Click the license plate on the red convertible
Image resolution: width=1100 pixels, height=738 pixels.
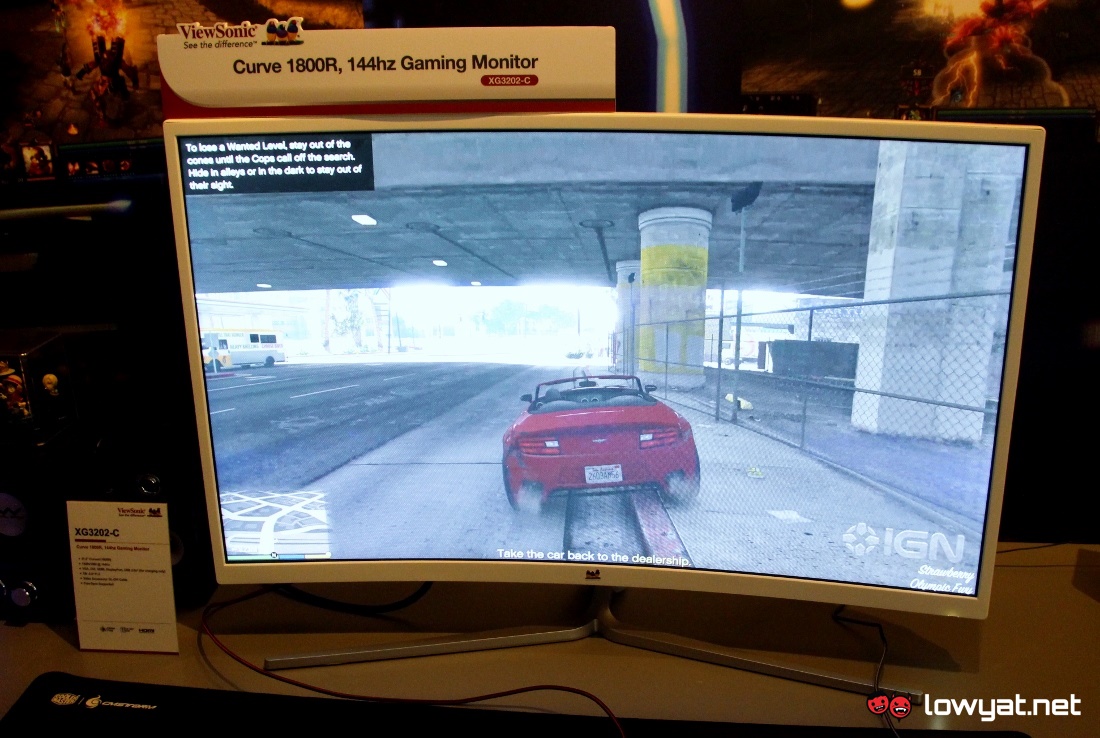coord(603,474)
